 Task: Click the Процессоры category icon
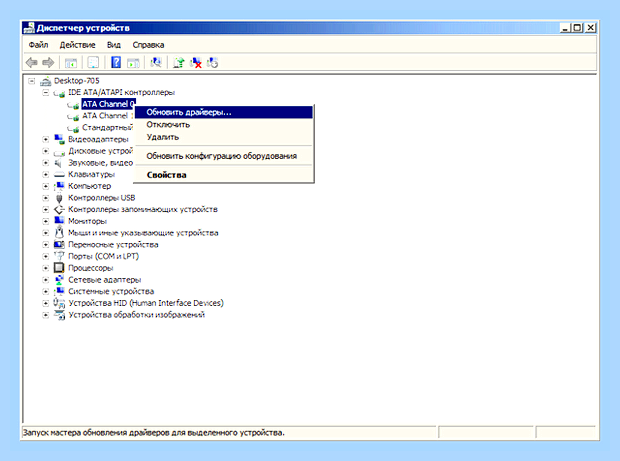pyautogui.click(x=59, y=268)
